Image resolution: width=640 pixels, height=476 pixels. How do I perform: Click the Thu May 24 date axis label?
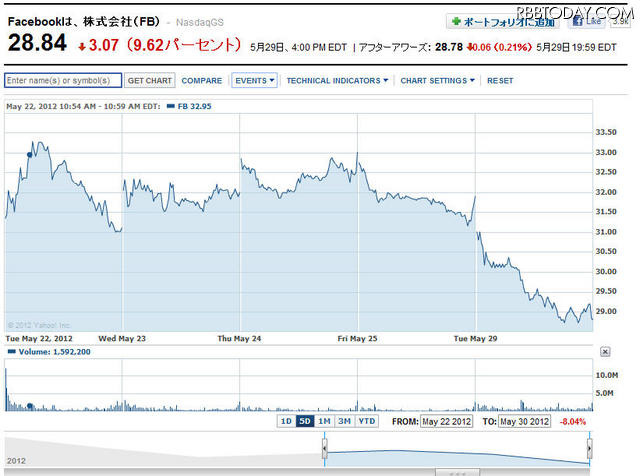point(239,338)
